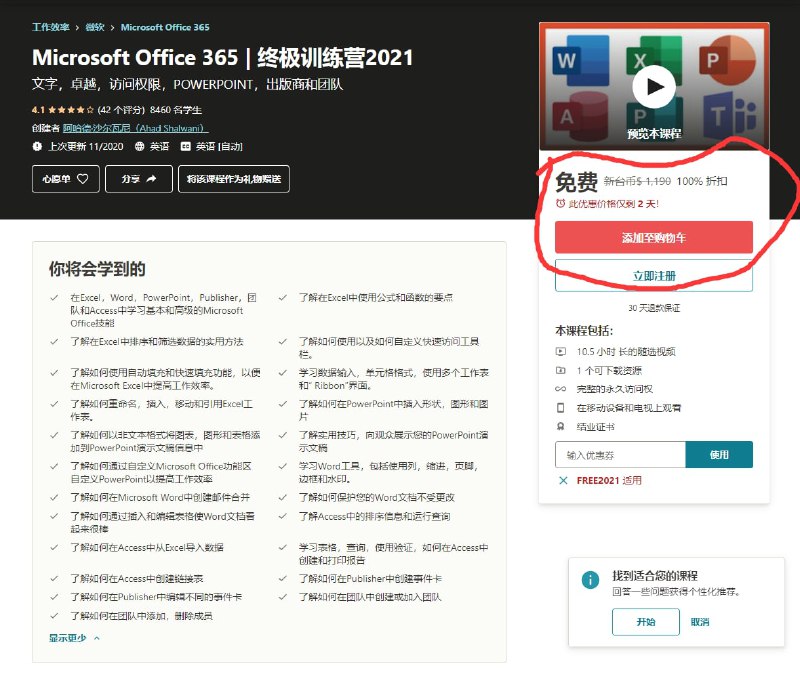Viewport: 800px width, 685px height.
Task: Collapse list with 显示更少 link
Action: coord(68,638)
